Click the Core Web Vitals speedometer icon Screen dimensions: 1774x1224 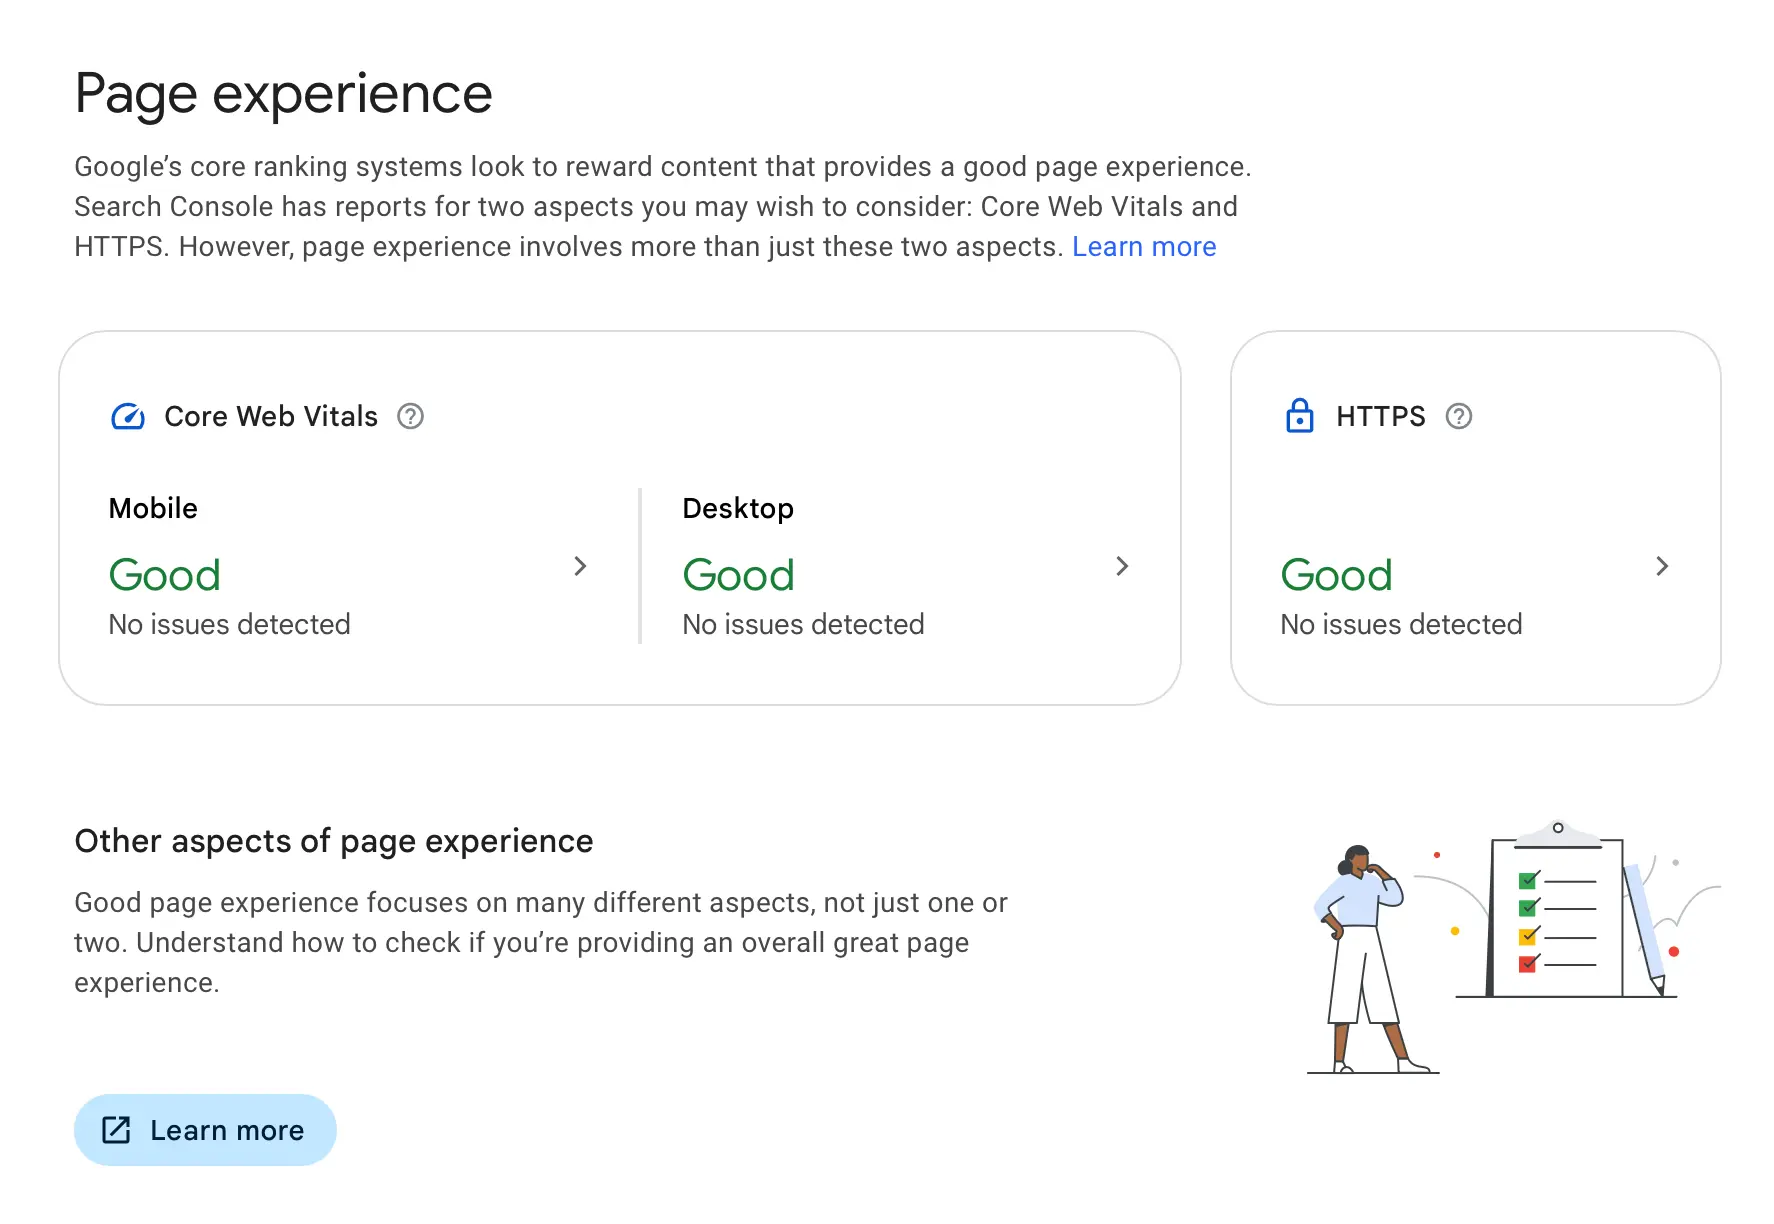coord(127,416)
